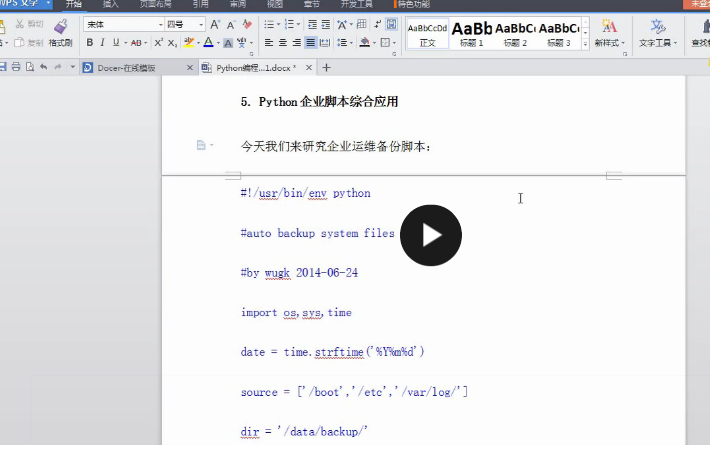710x468 pixels.
Task: Increase paragraph indent
Action: pyautogui.click(x=326, y=24)
